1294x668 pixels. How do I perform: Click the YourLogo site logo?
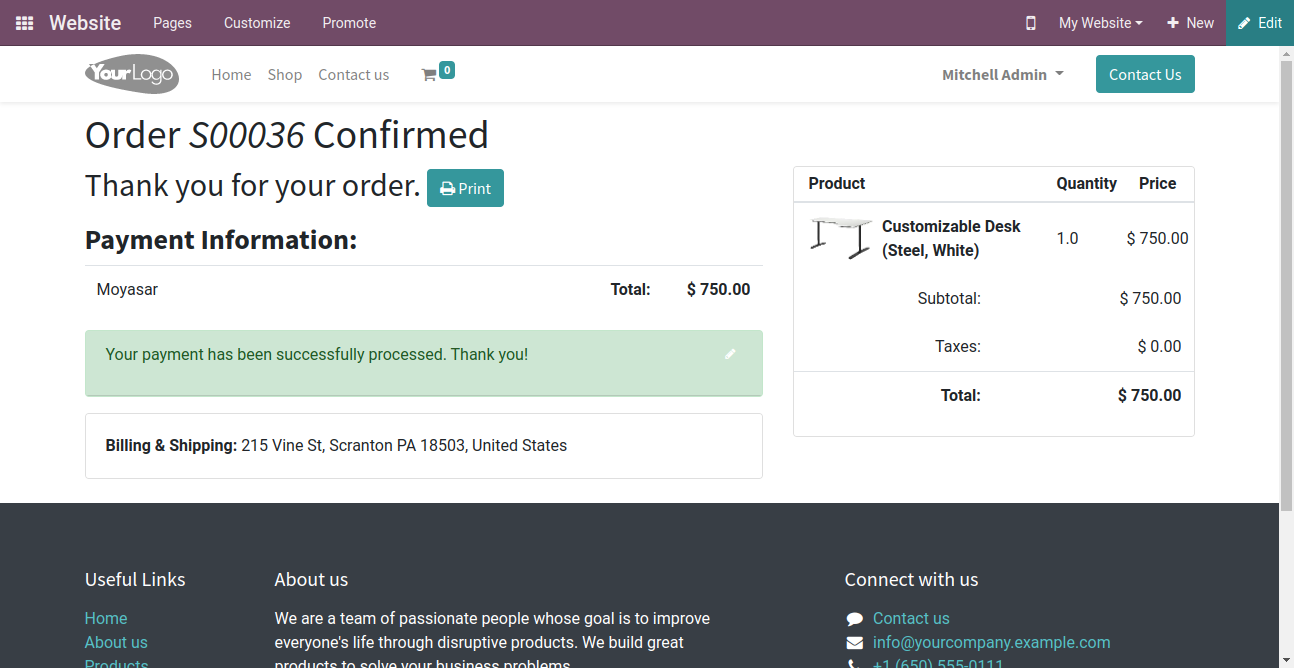(x=132, y=74)
